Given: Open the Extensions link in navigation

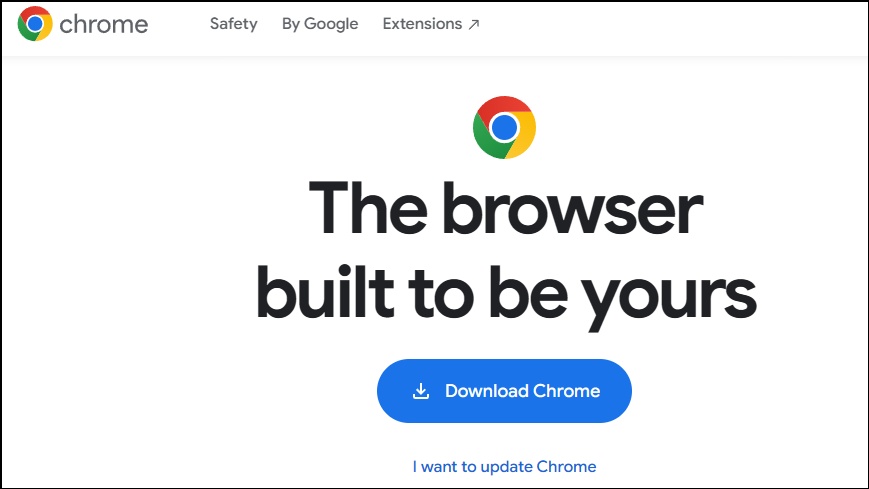Looking at the screenshot, I should (x=431, y=24).
